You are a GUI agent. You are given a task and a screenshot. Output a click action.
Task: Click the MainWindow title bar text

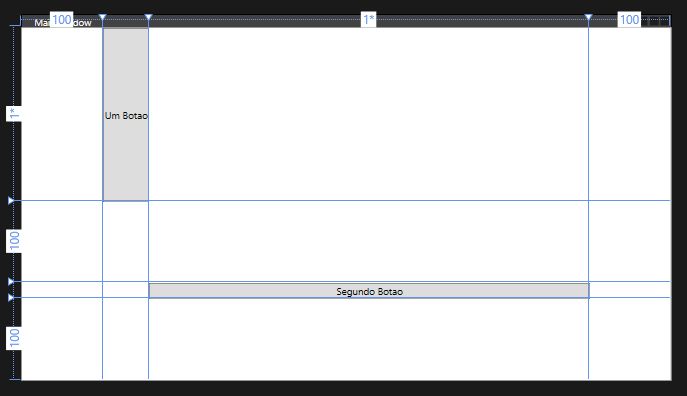pyautogui.click(x=63, y=23)
